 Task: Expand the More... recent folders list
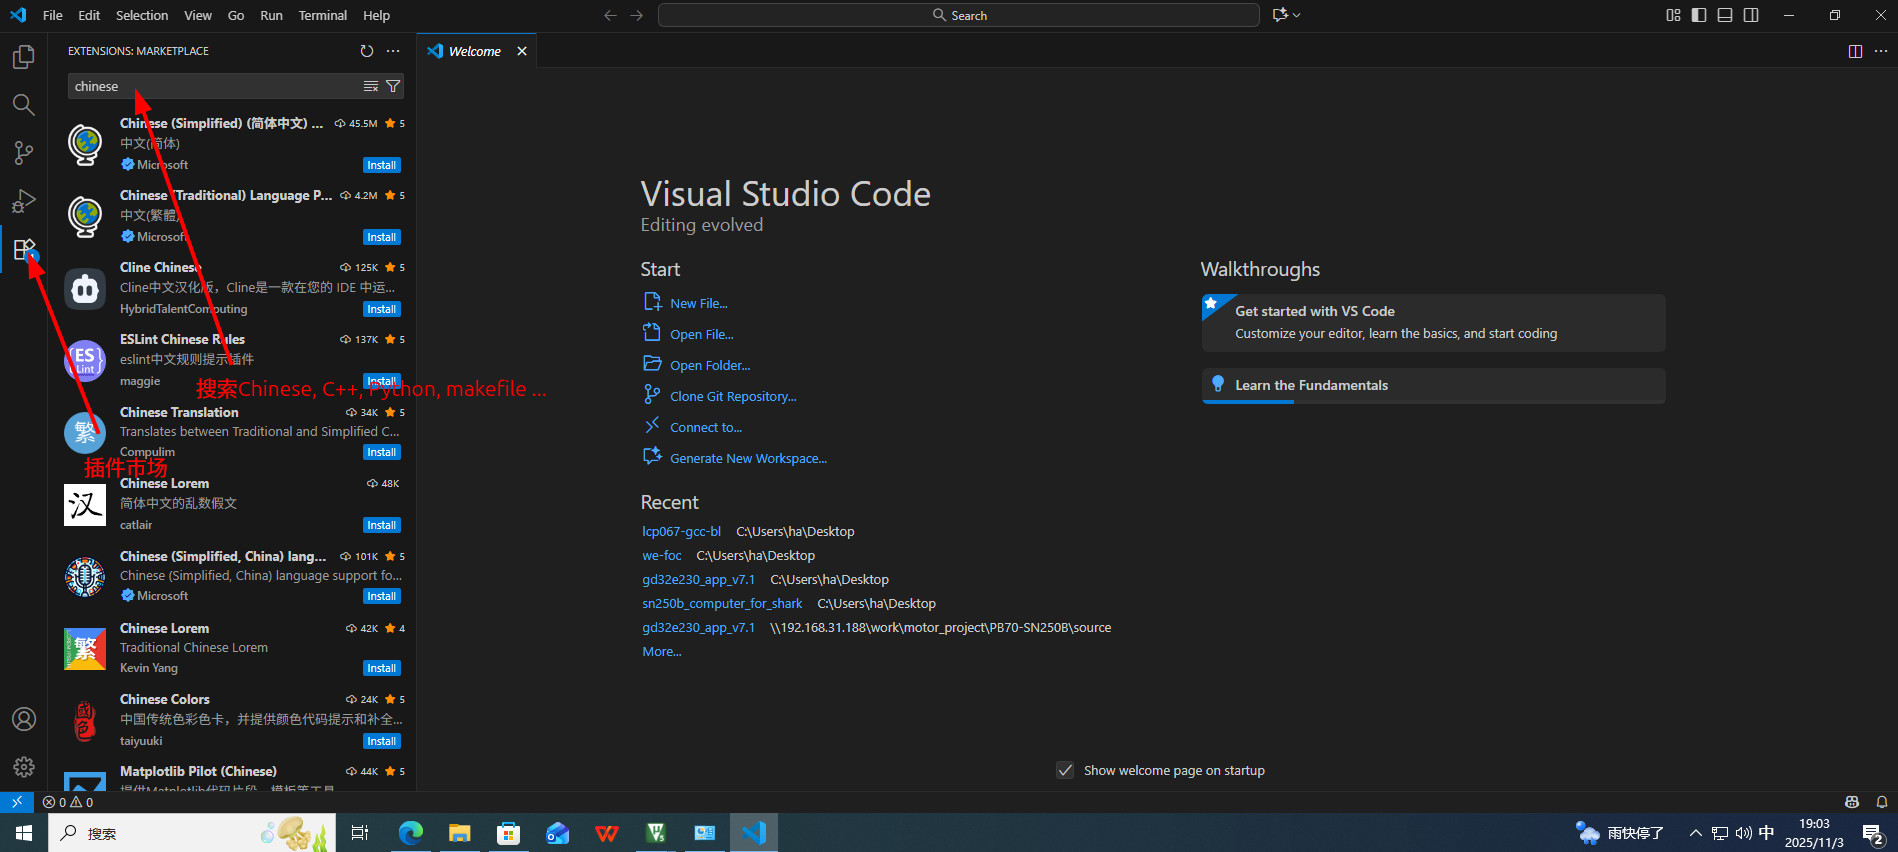pyautogui.click(x=661, y=652)
